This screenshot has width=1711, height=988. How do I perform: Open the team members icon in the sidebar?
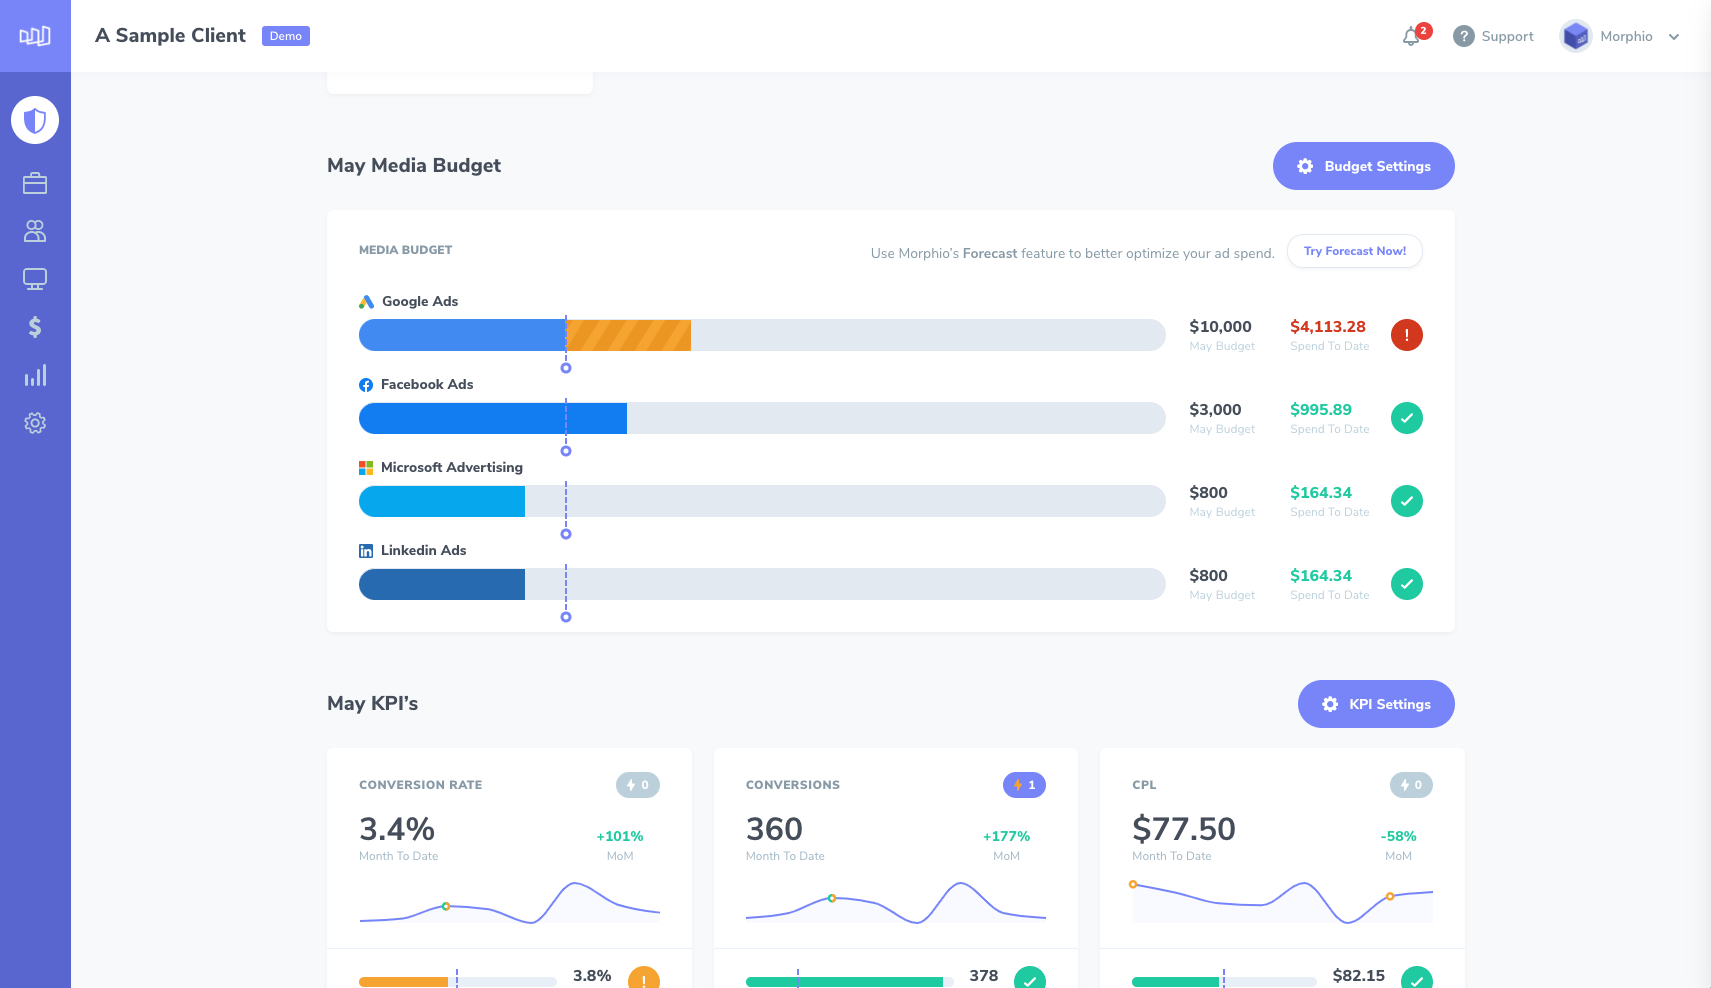click(x=35, y=231)
